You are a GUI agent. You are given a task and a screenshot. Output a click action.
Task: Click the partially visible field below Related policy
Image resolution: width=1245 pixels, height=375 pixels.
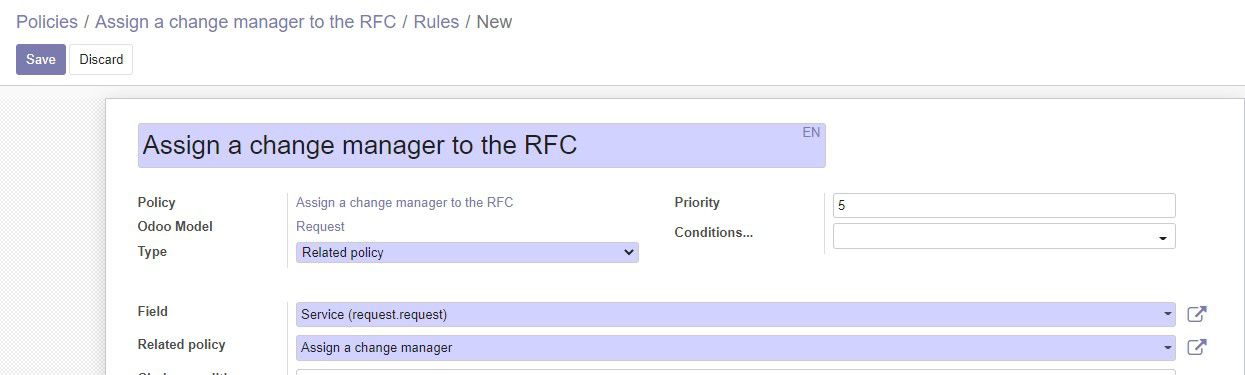[x=736, y=372]
